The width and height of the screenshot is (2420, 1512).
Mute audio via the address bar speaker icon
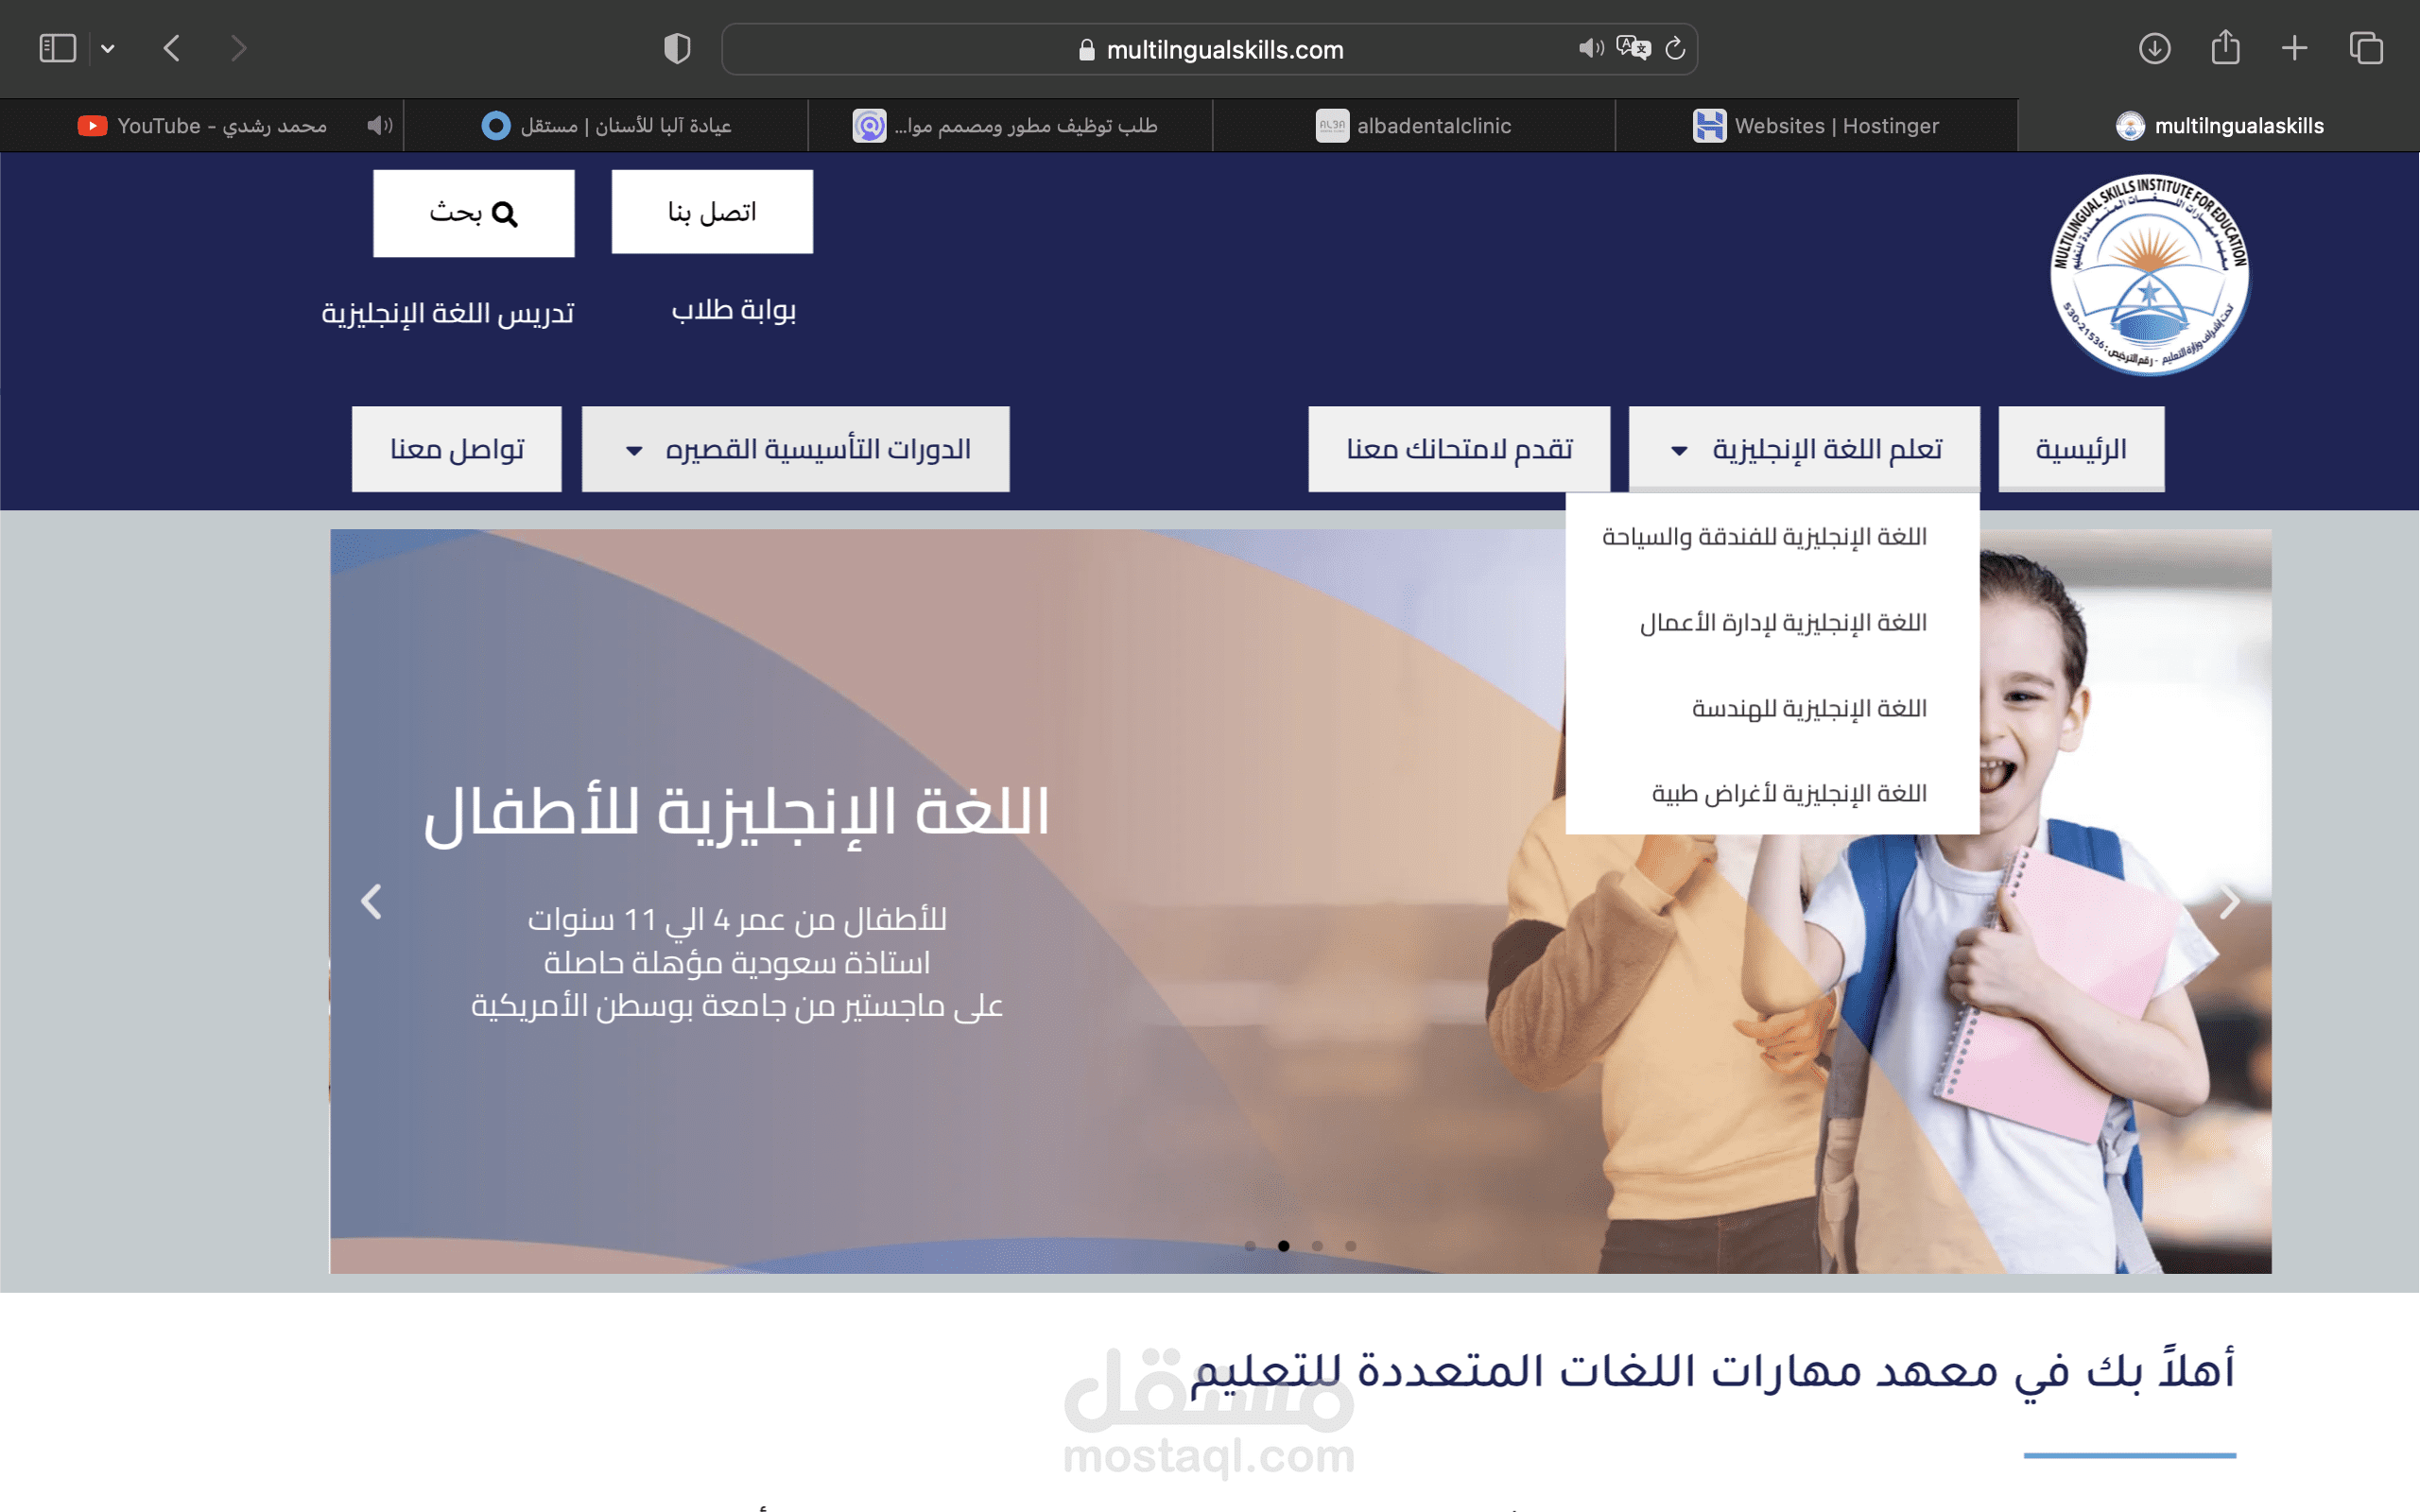click(1590, 48)
